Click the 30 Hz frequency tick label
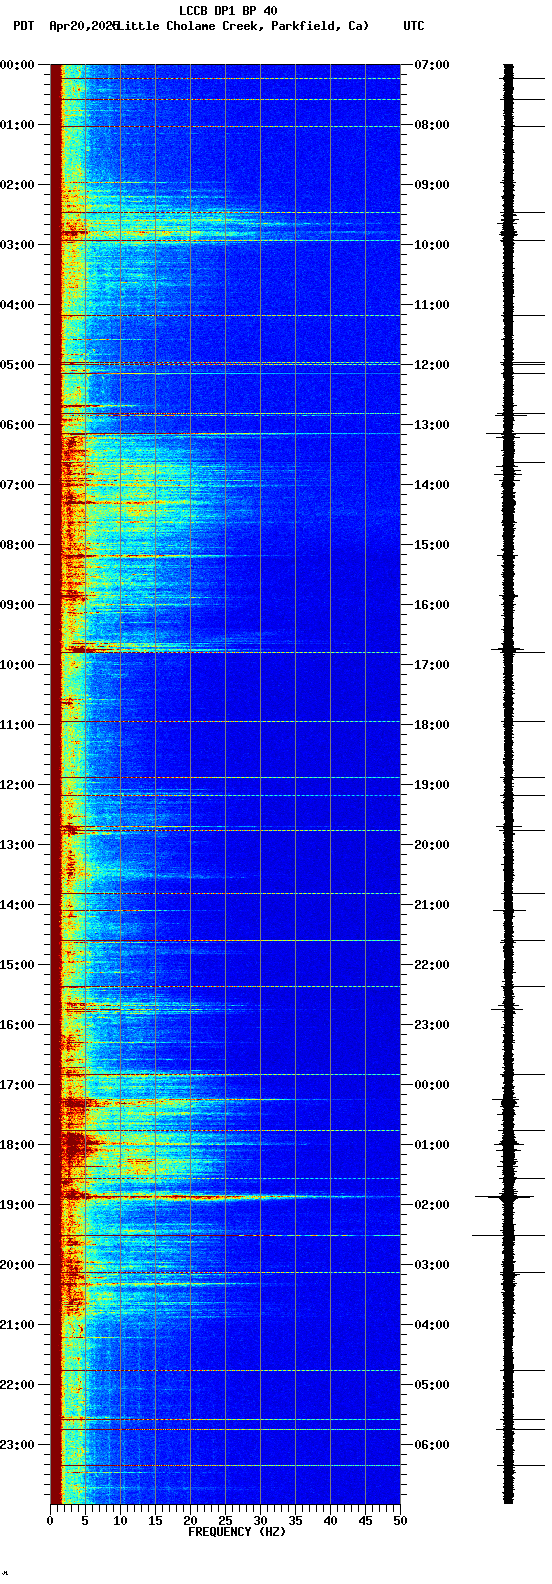 coord(260,1521)
